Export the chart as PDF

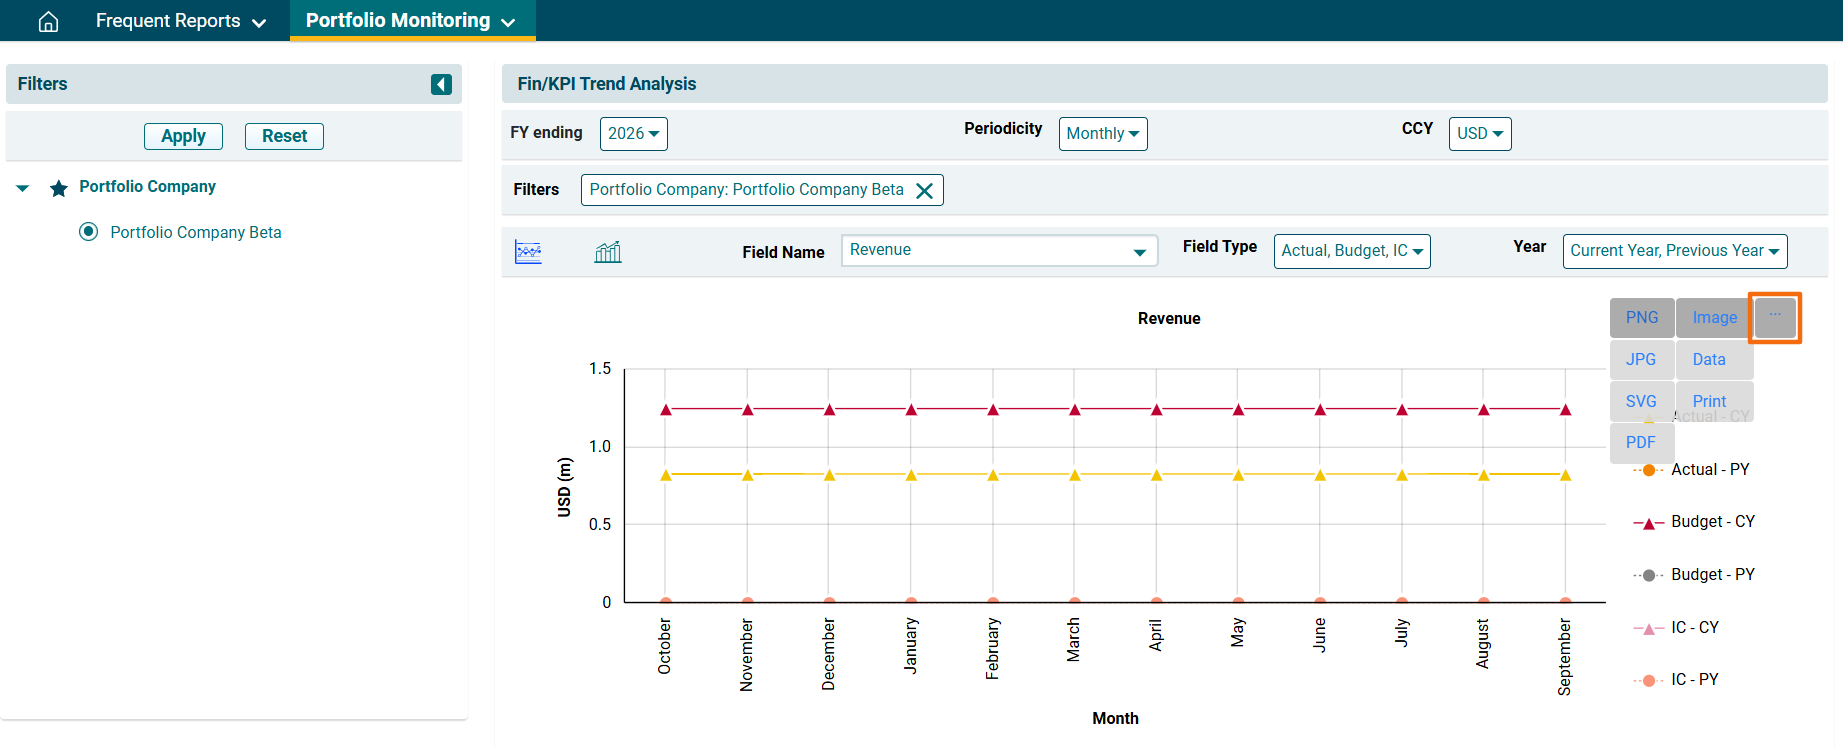pyautogui.click(x=1640, y=443)
